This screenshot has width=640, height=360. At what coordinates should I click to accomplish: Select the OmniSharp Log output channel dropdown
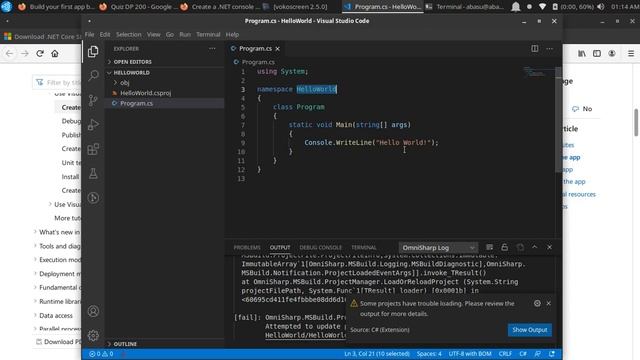click(x=438, y=248)
